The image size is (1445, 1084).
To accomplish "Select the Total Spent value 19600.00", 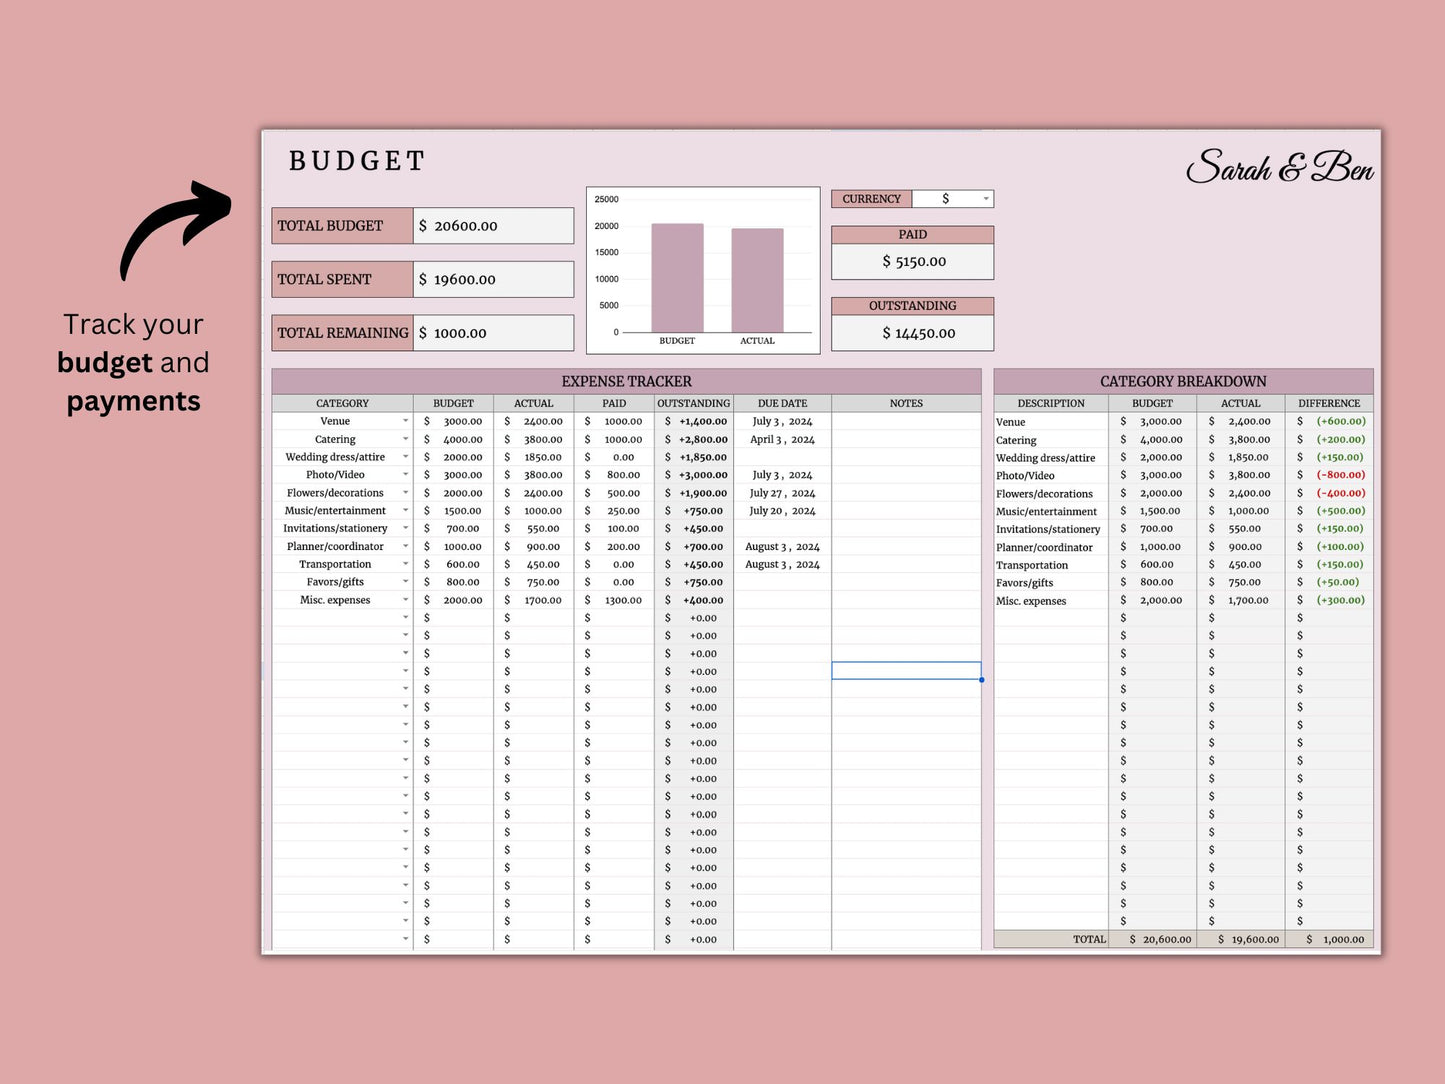I will (x=493, y=280).
